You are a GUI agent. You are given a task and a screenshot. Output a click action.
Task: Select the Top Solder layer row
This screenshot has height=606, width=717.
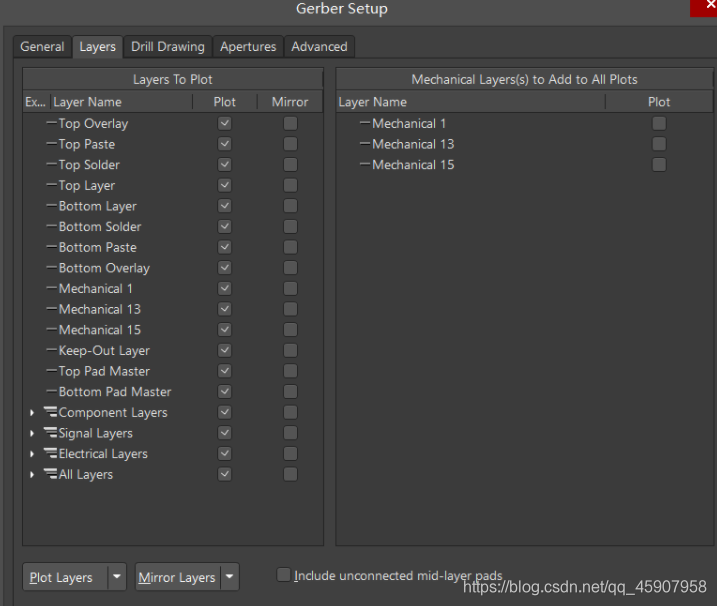(x=173, y=165)
